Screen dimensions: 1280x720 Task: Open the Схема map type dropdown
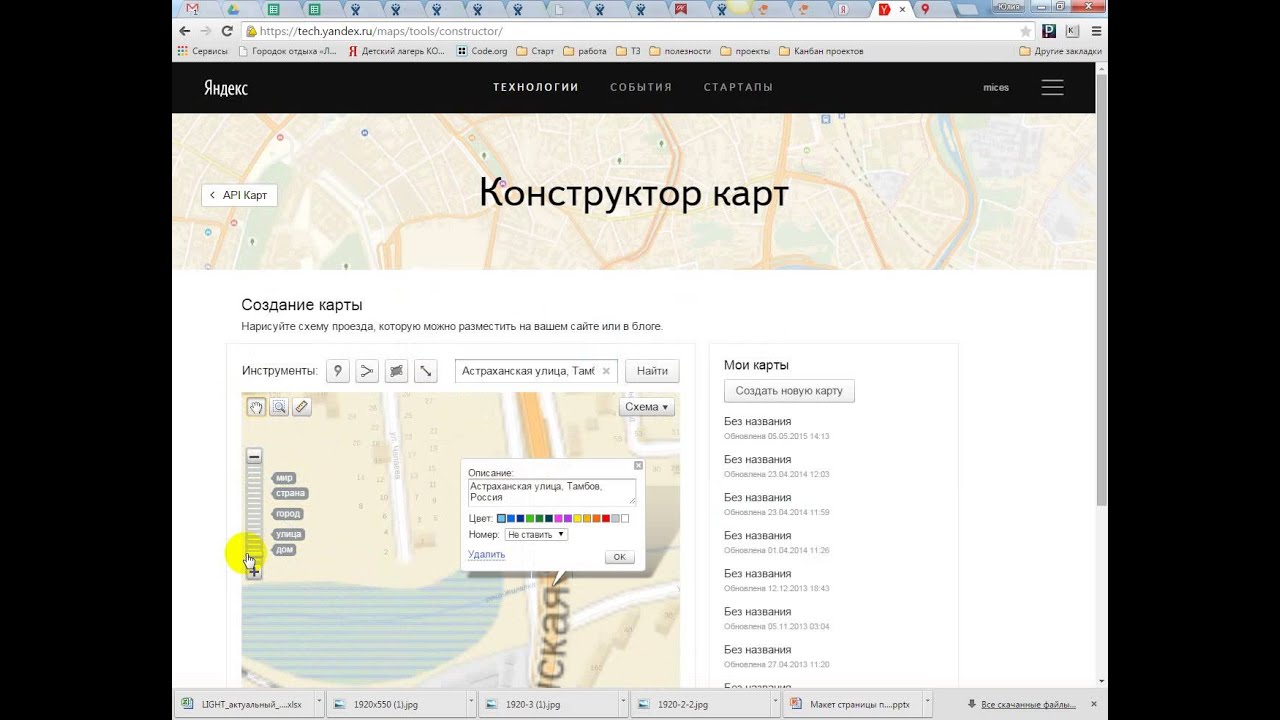647,407
